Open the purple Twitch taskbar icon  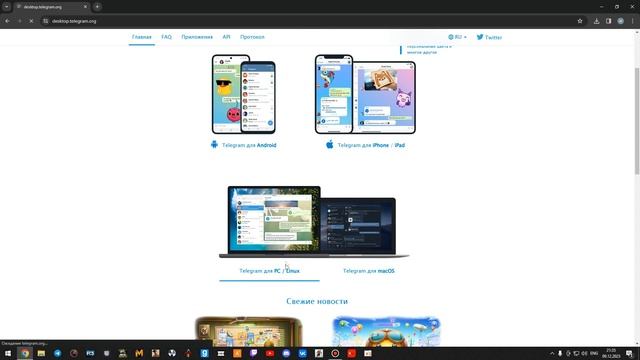(x=253, y=353)
